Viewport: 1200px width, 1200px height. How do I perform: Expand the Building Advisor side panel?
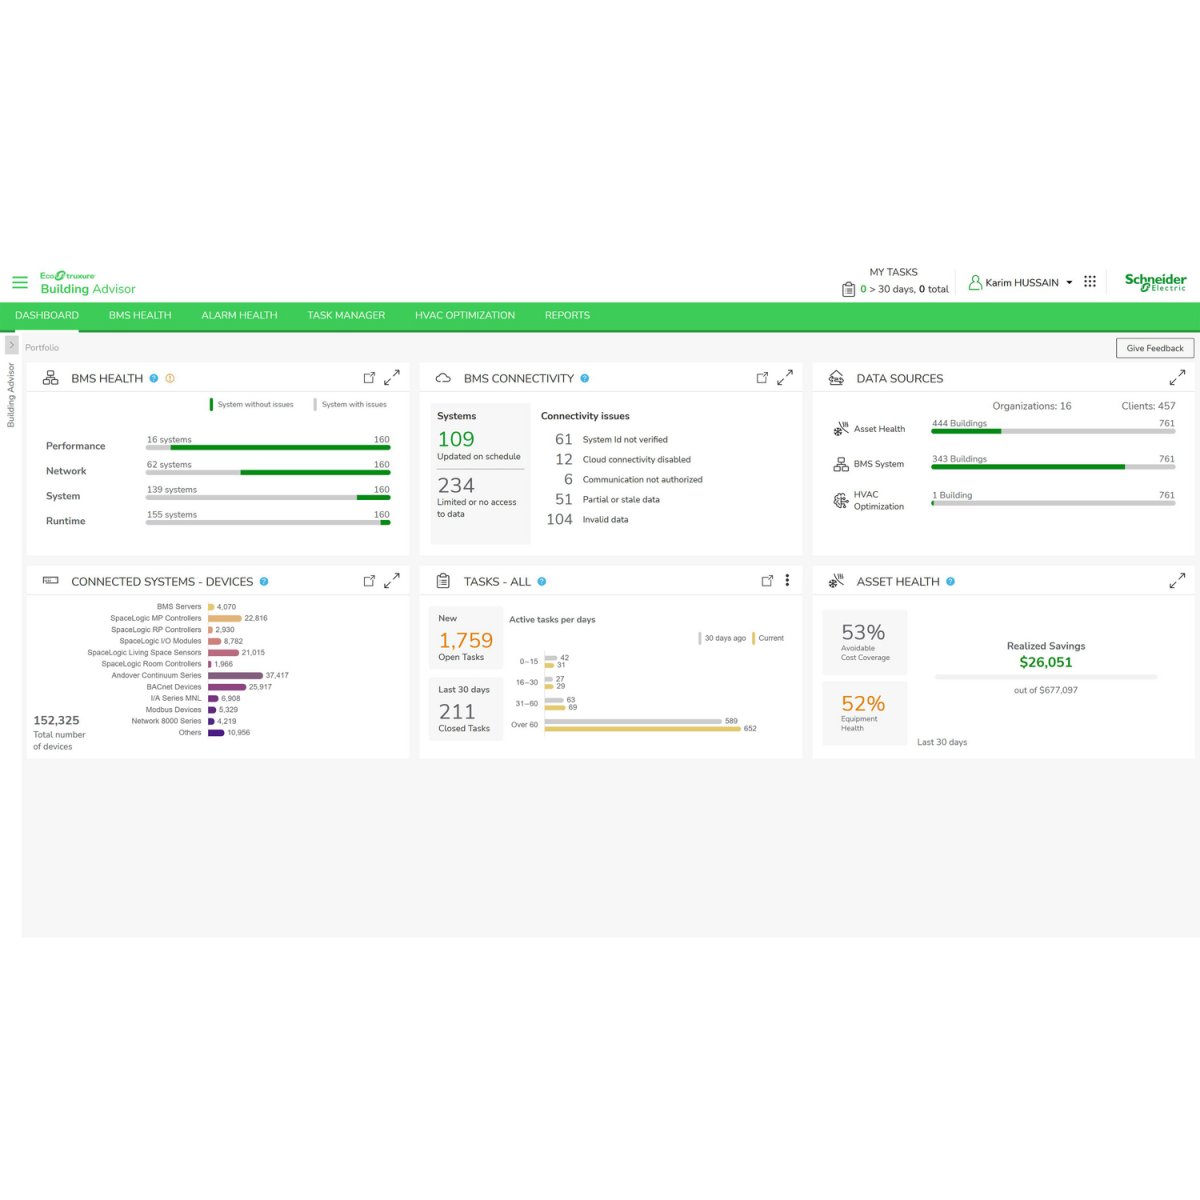pyautogui.click(x=12, y=345)
